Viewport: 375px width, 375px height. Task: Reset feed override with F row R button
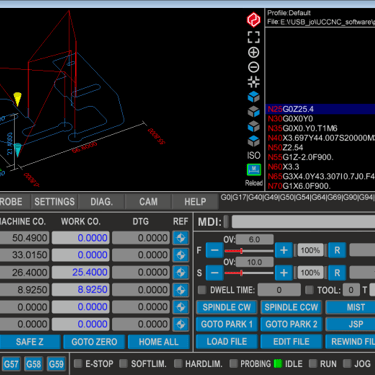[x=337, y=250]
